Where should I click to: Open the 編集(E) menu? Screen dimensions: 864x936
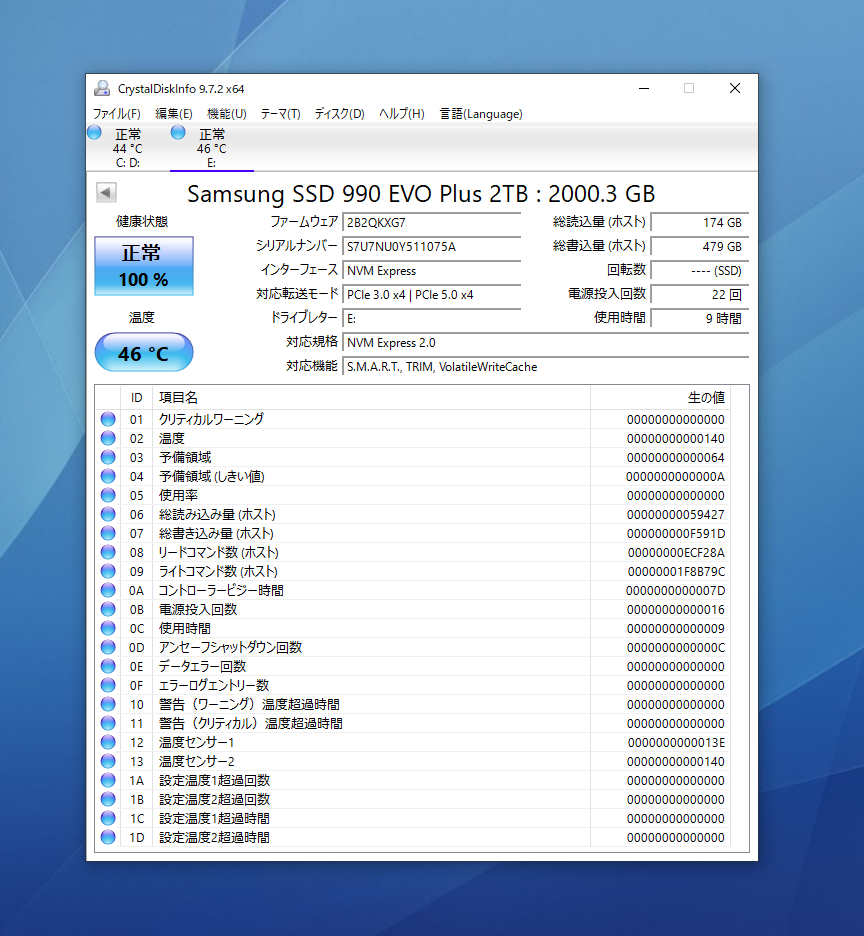(x=174, y=113)
